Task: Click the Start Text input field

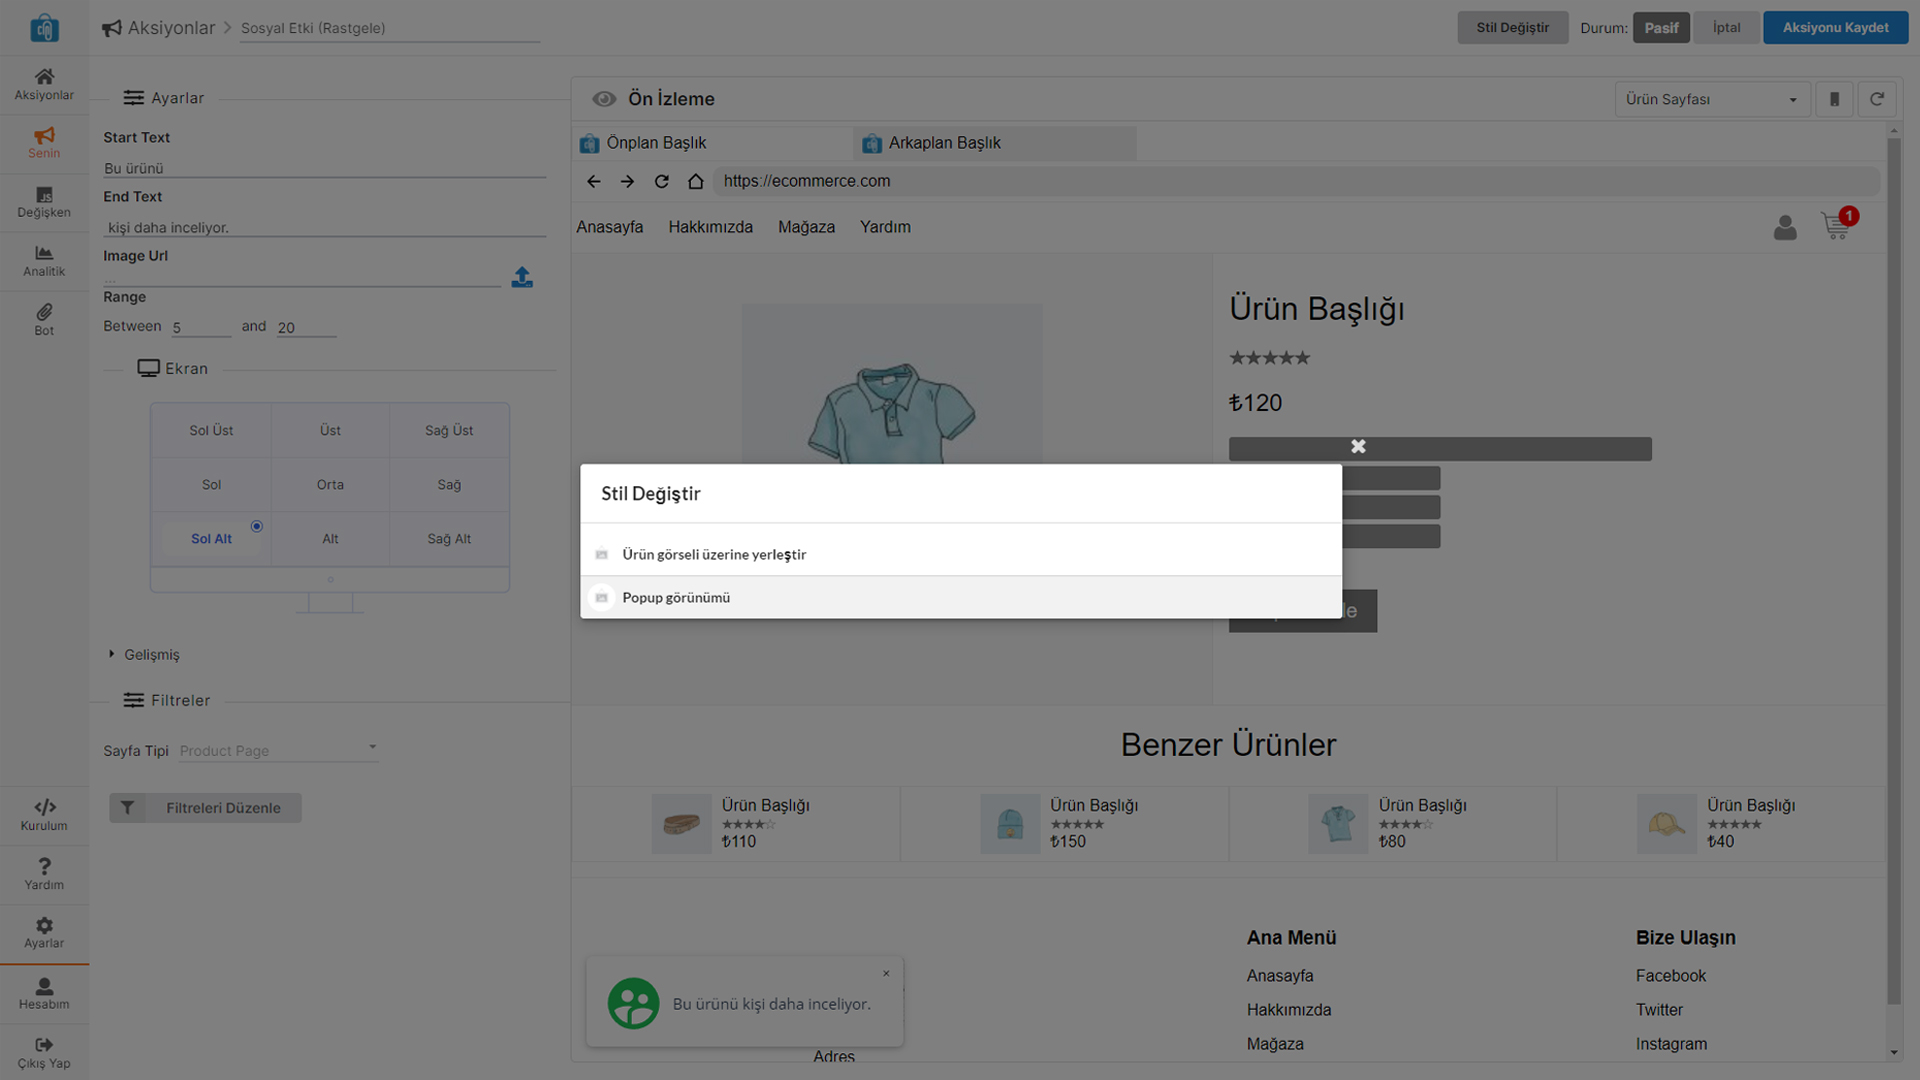Action: (x=324, y=168)
